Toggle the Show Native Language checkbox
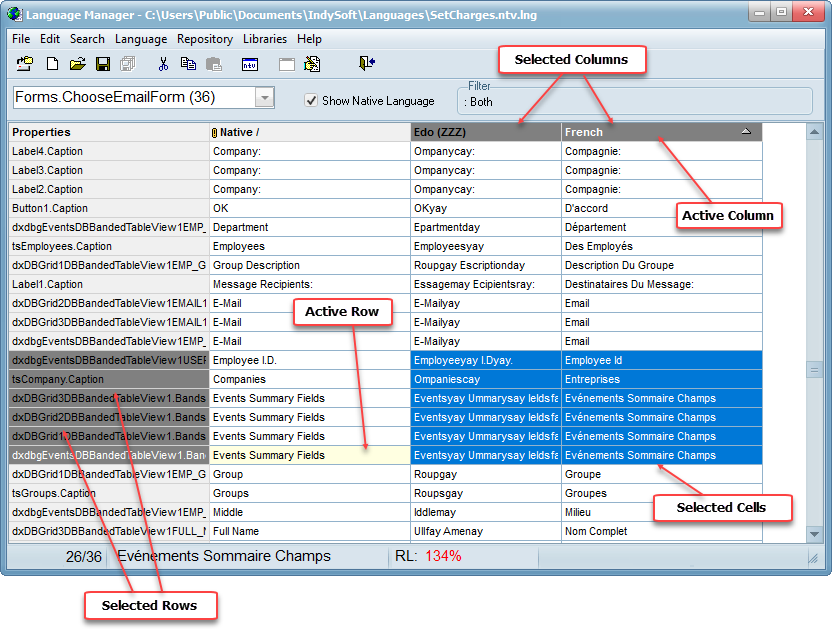Viewport: 832px width, 629px height. click(x=311, y=100)
